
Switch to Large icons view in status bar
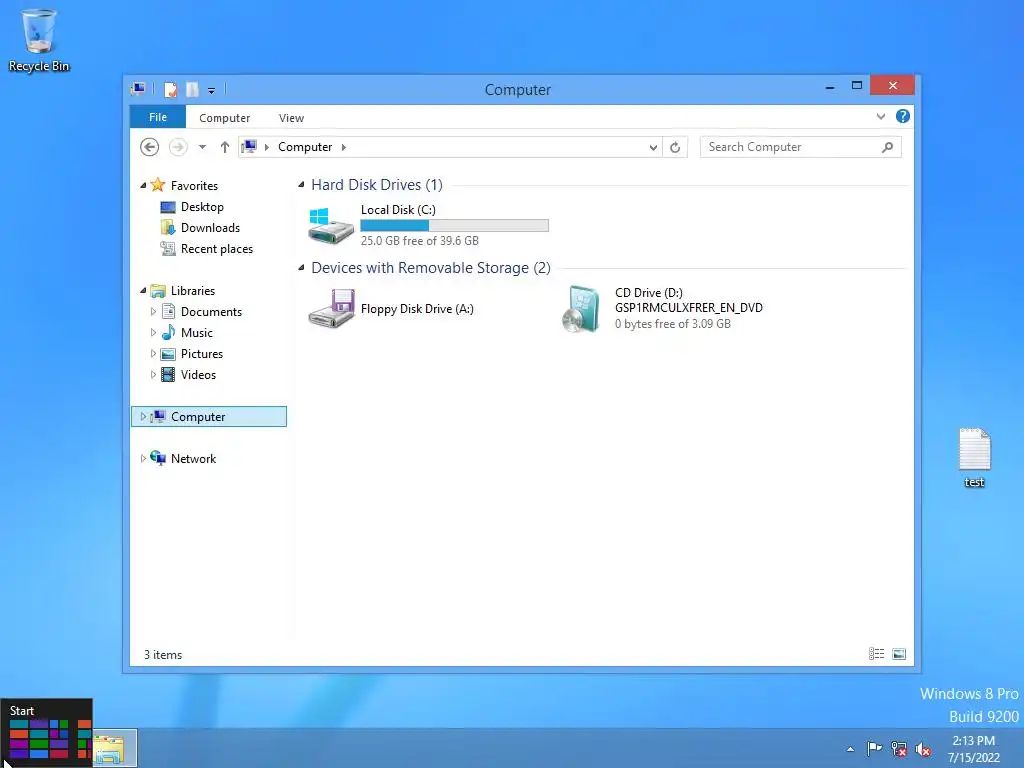coord(899,654)
